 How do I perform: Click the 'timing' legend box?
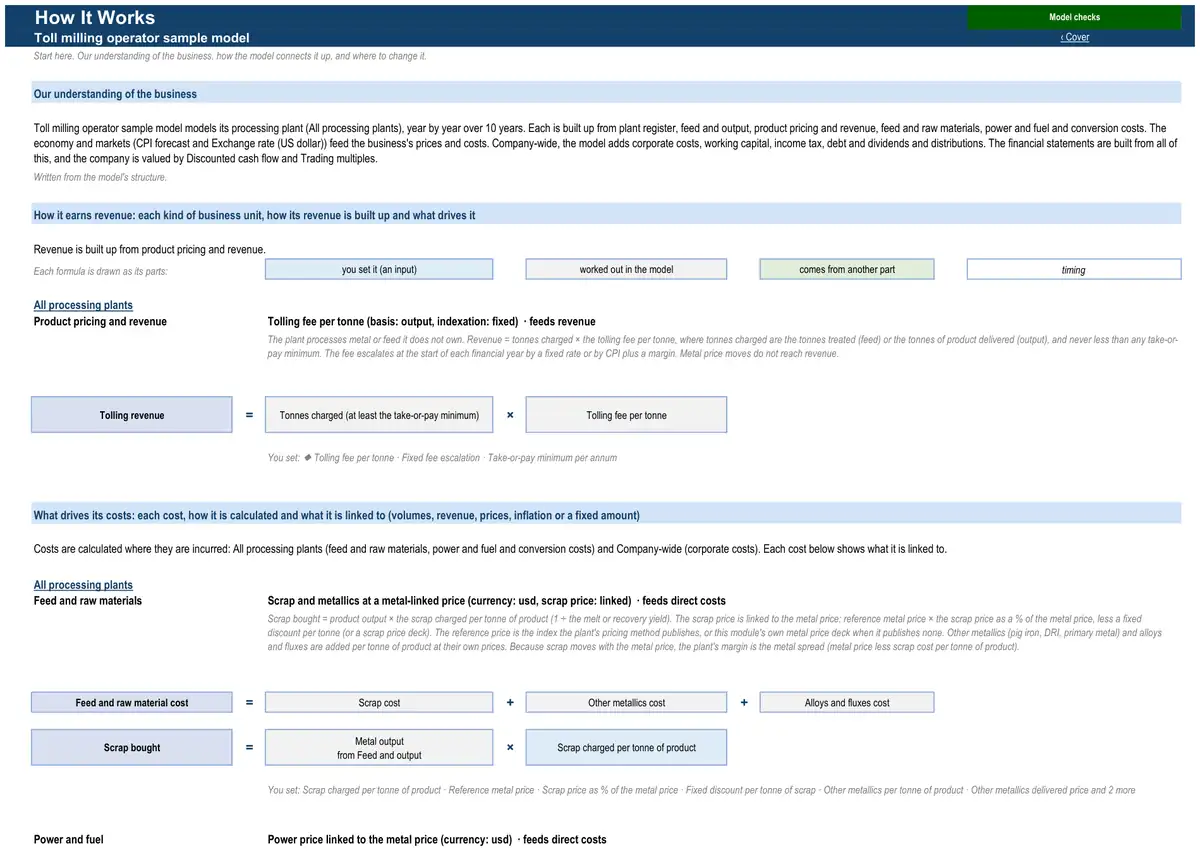[1074, 269]
